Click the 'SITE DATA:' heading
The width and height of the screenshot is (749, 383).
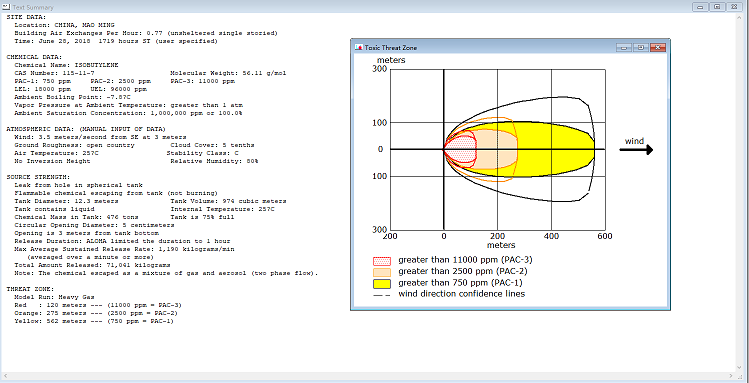pyautogui.click(x=26, y=17)
